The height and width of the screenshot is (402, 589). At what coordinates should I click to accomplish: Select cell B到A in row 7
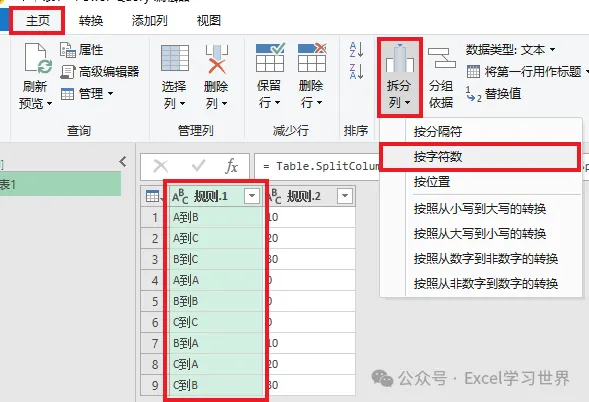coord(216,343)
